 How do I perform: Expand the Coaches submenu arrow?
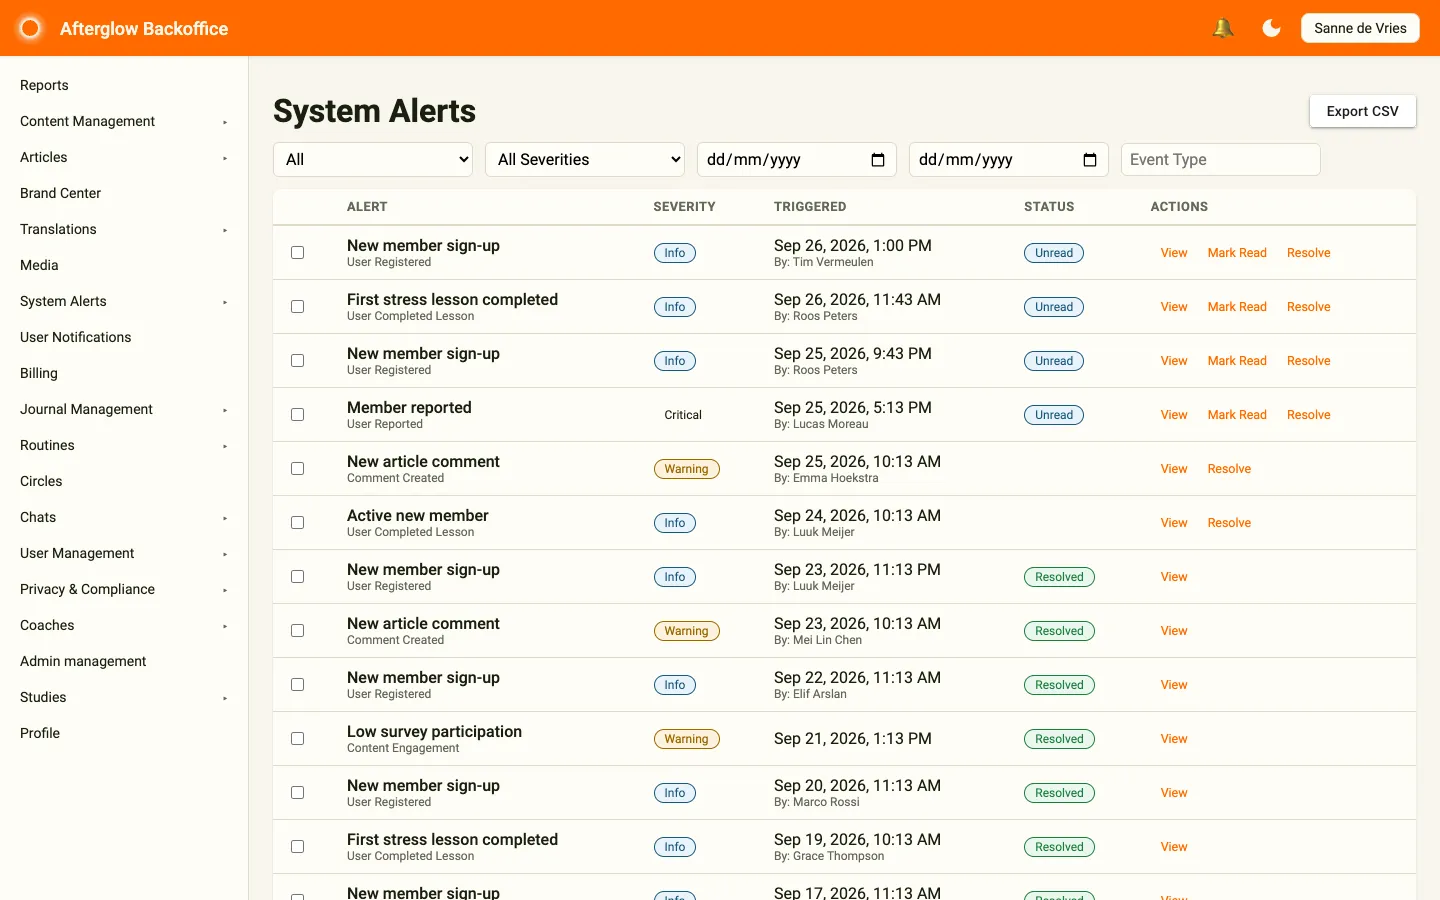225,626
